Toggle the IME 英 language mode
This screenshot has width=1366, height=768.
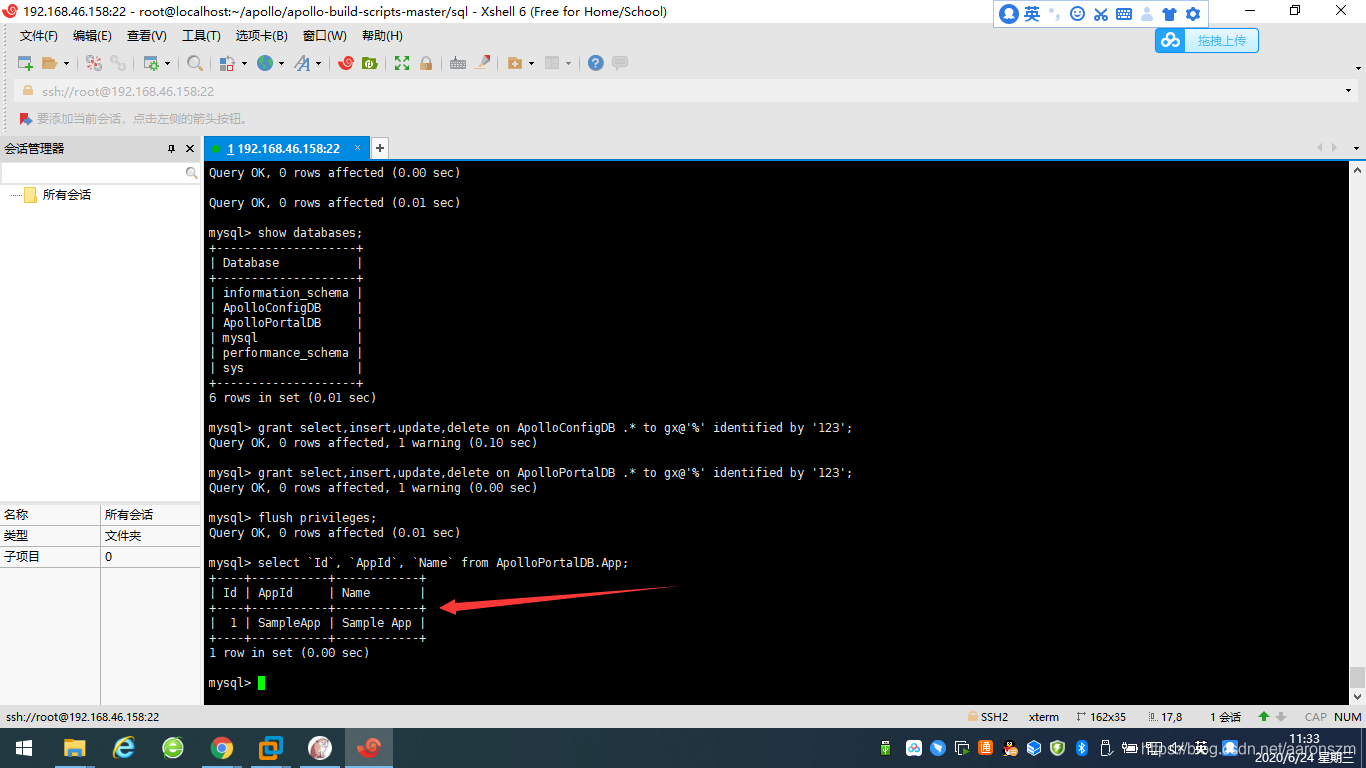click(x=1032, y=14)
